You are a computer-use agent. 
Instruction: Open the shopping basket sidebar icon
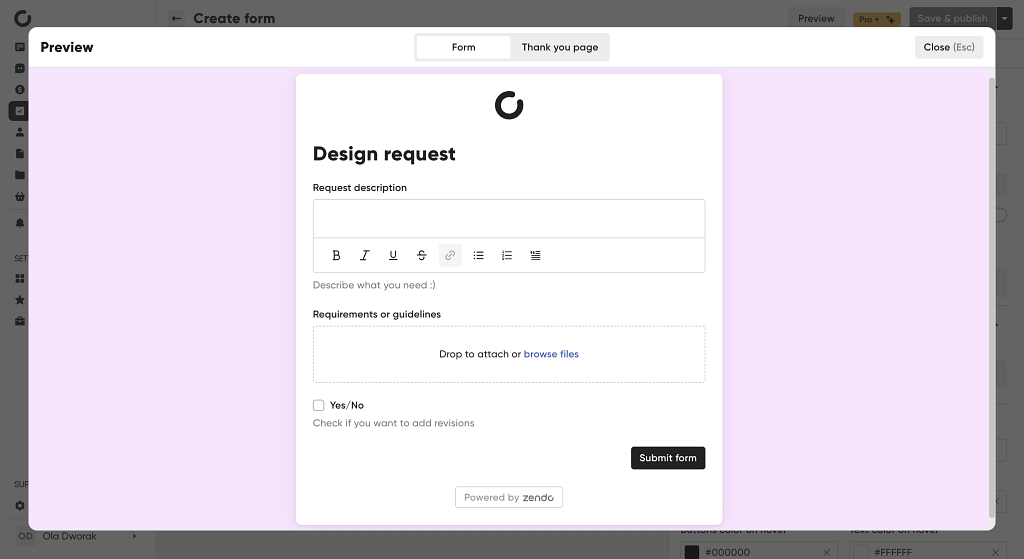[20, 197]
